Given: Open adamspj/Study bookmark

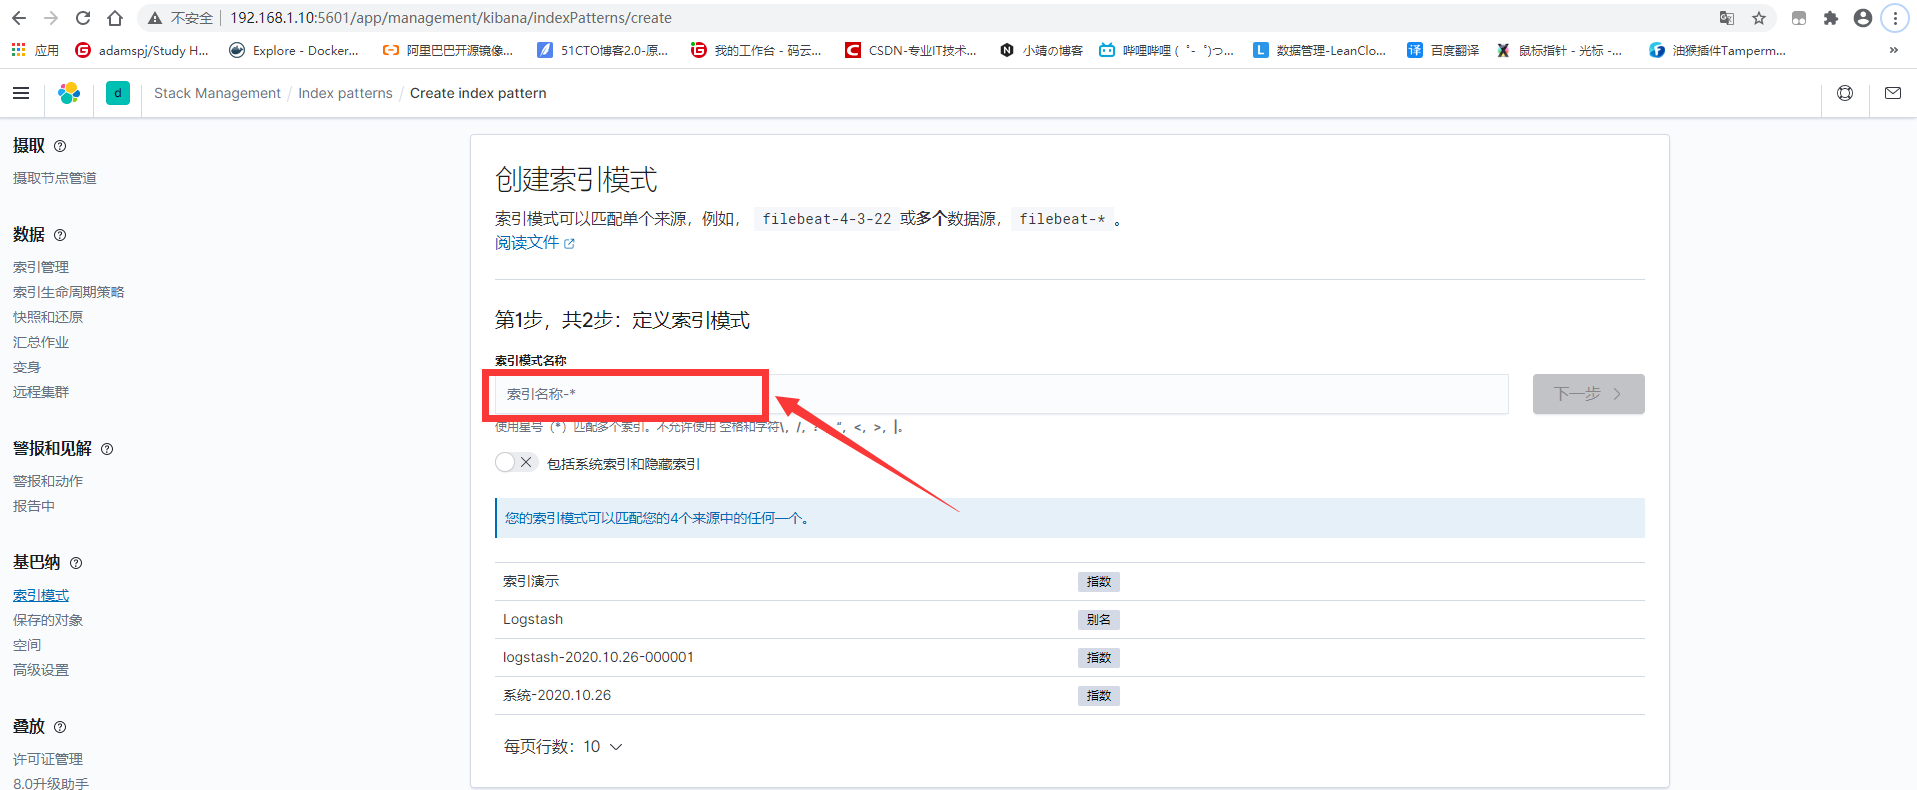Looking at the screenshot, I should click(x=142, y=50).
